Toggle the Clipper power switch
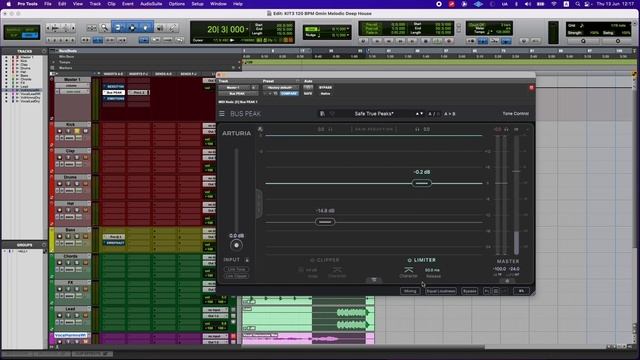Image resolution: width=640 pixels, height=360 pixels. 312,260
